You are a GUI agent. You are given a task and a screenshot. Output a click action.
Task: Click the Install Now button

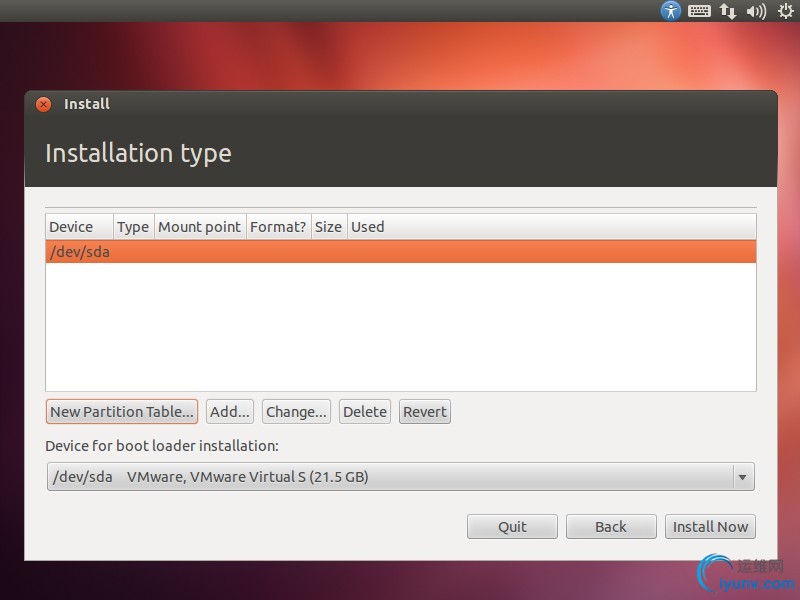710,527
